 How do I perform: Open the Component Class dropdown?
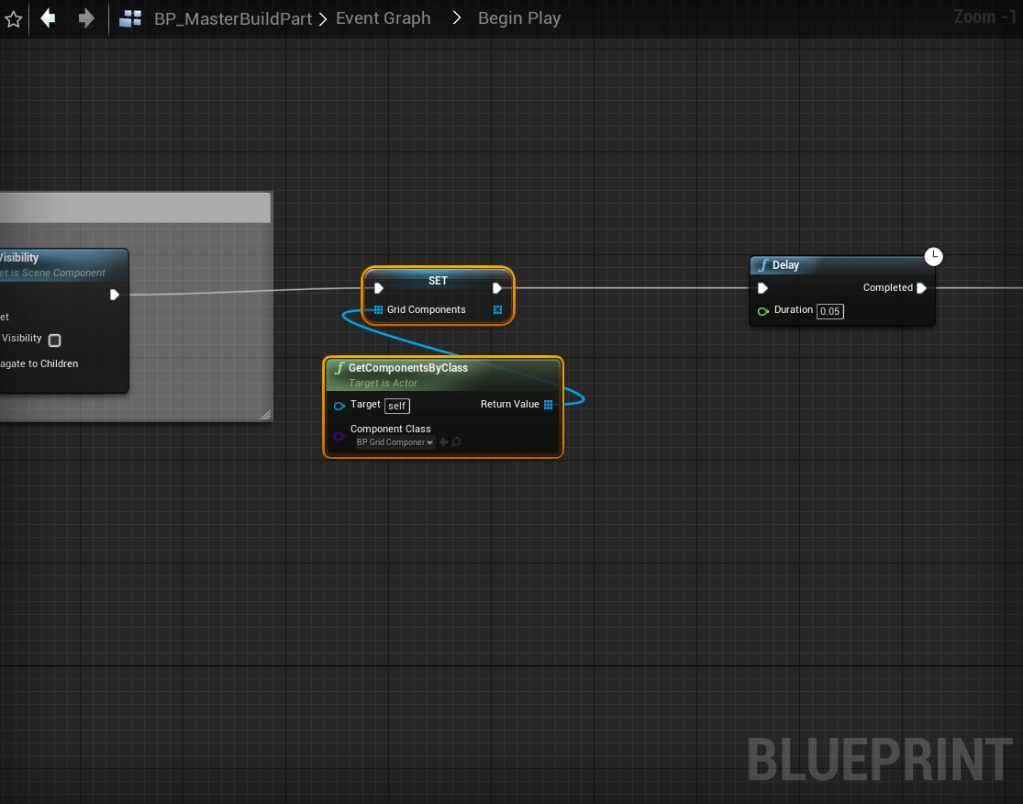click(x=395, y=442)
